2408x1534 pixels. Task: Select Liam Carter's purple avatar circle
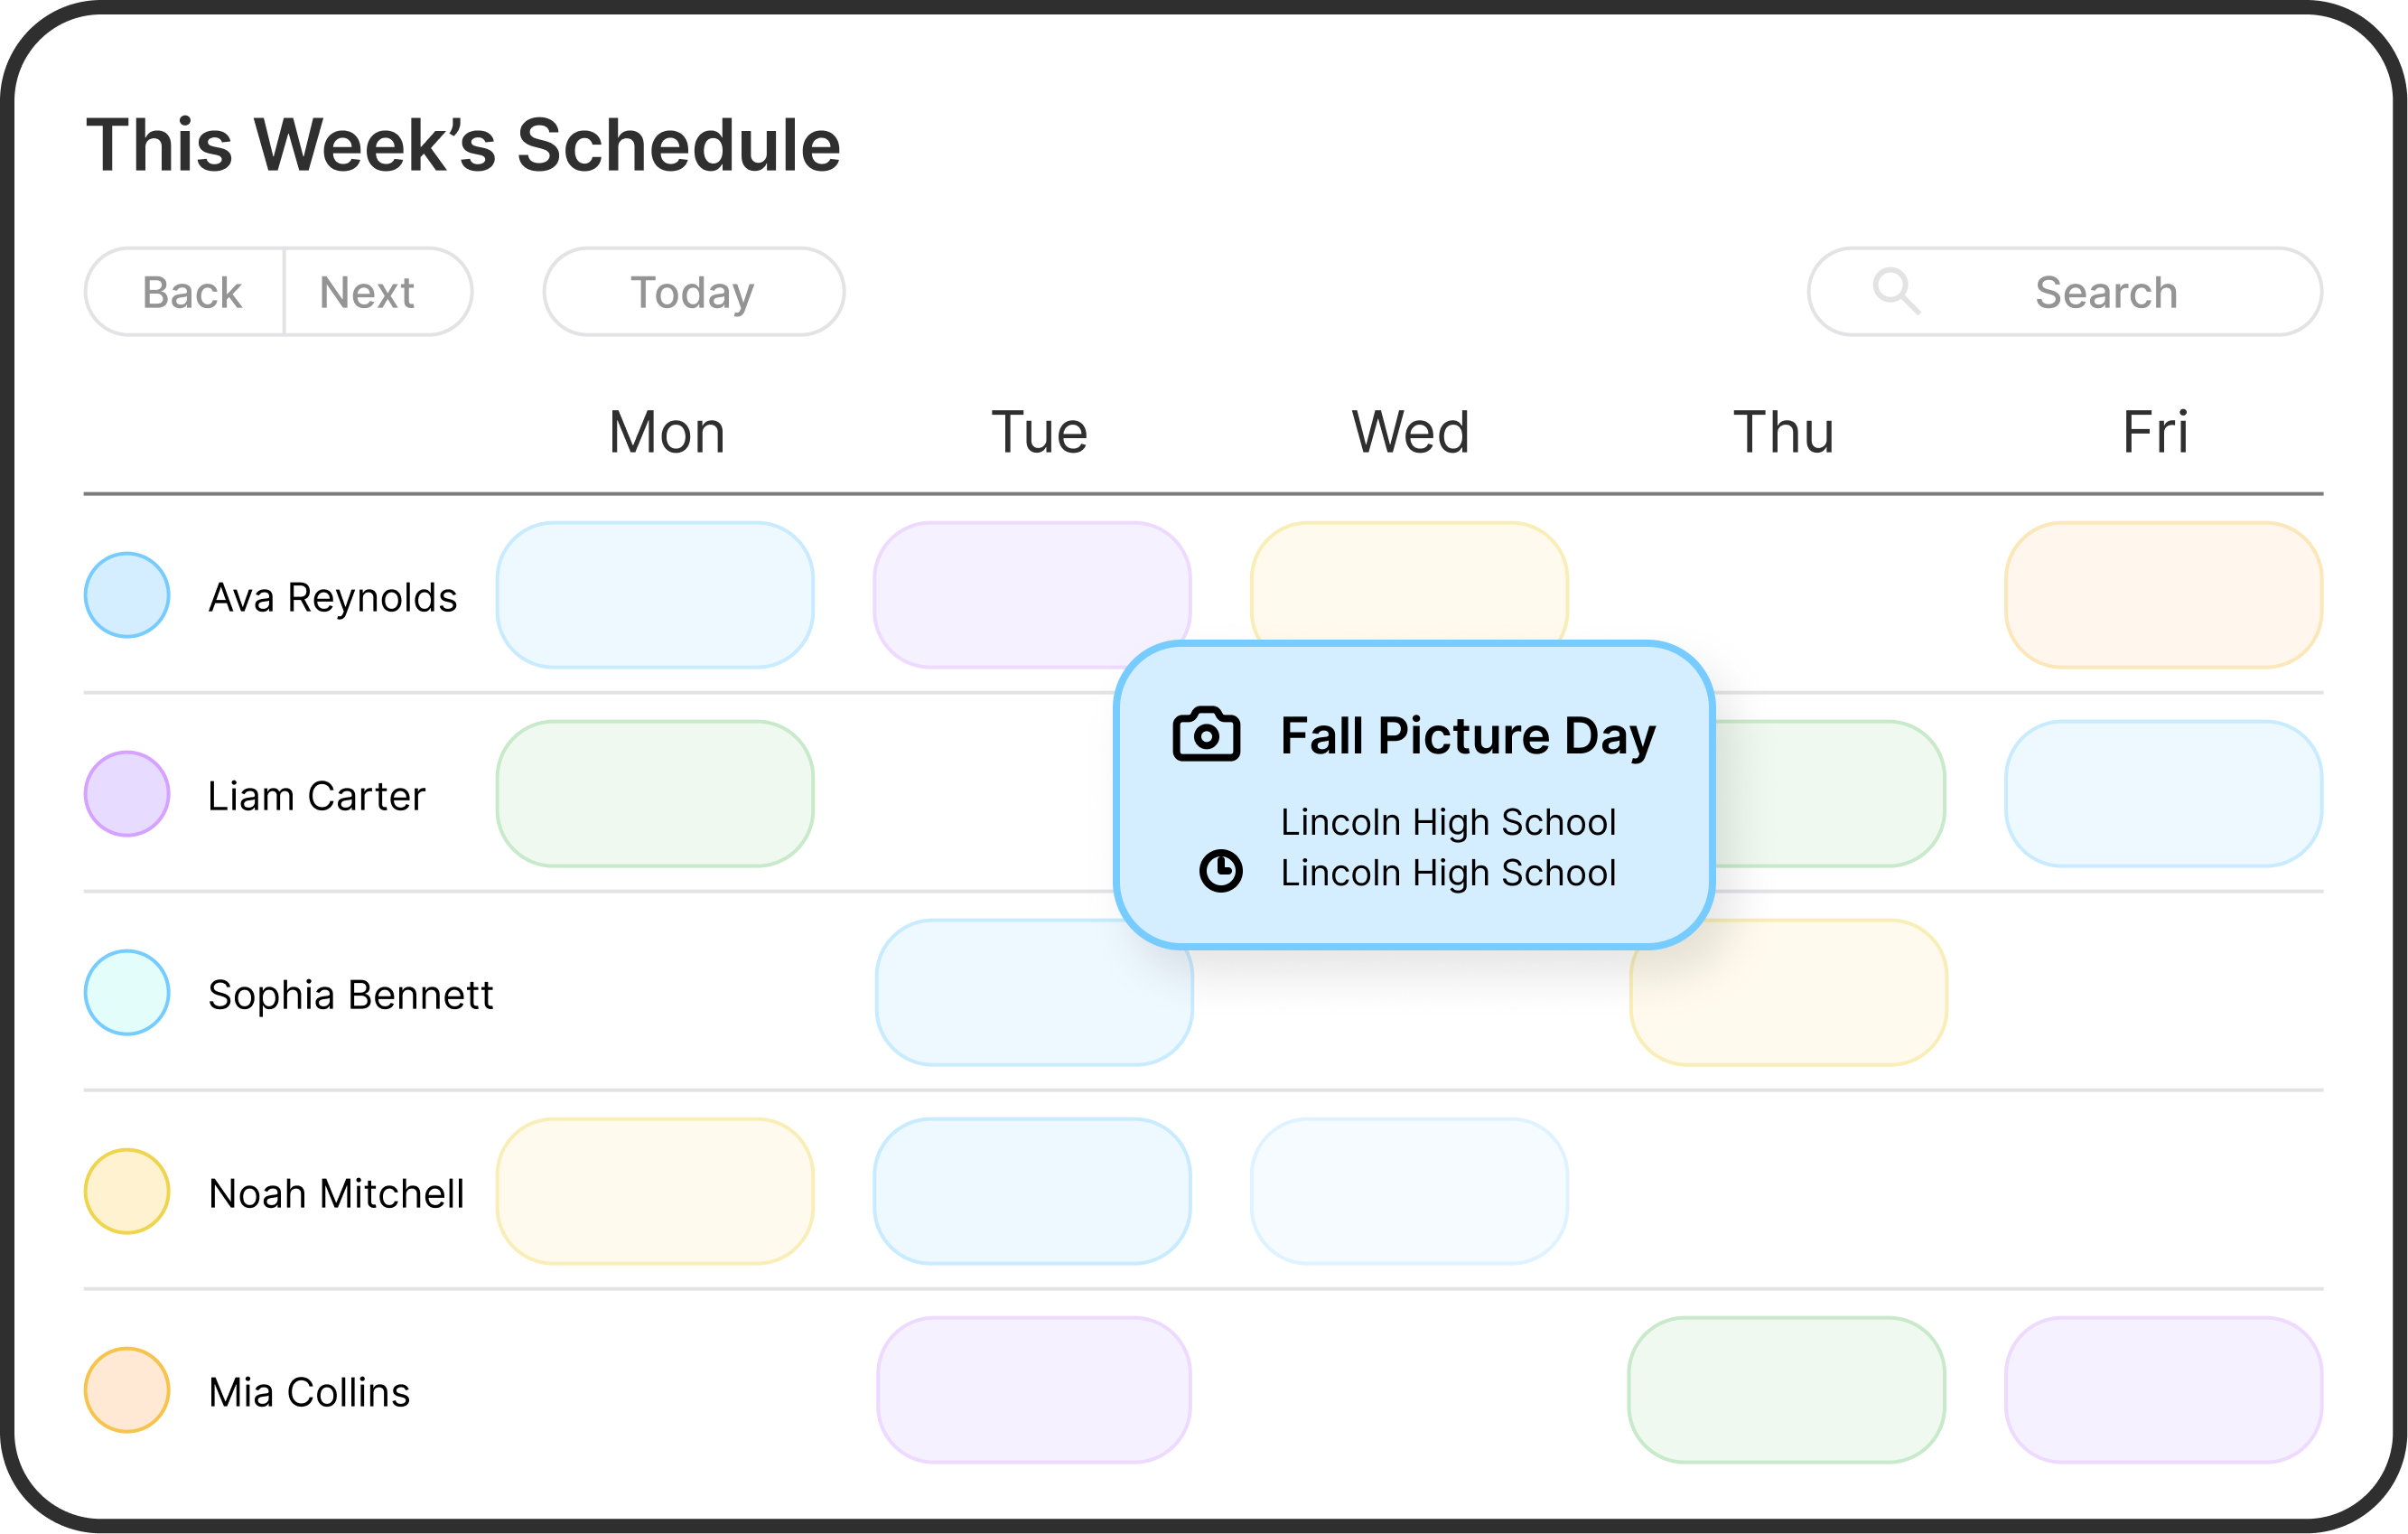(x=127, y=794)
